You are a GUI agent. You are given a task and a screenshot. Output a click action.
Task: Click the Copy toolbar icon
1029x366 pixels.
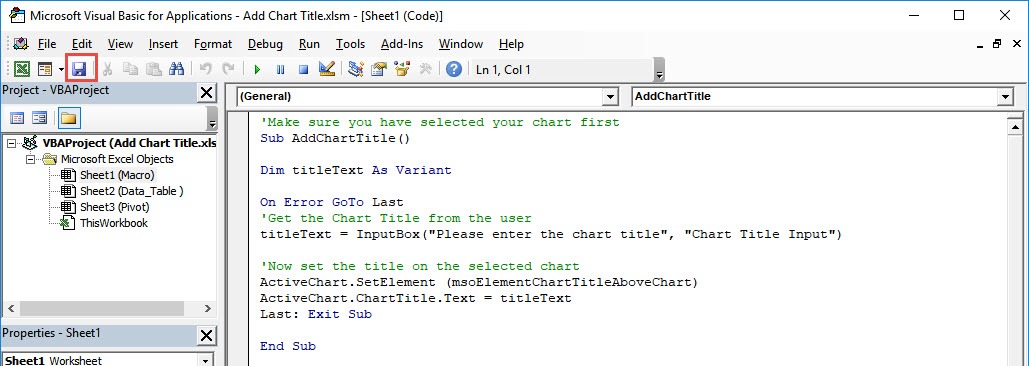pyautogui.click(x=131, y=69)
